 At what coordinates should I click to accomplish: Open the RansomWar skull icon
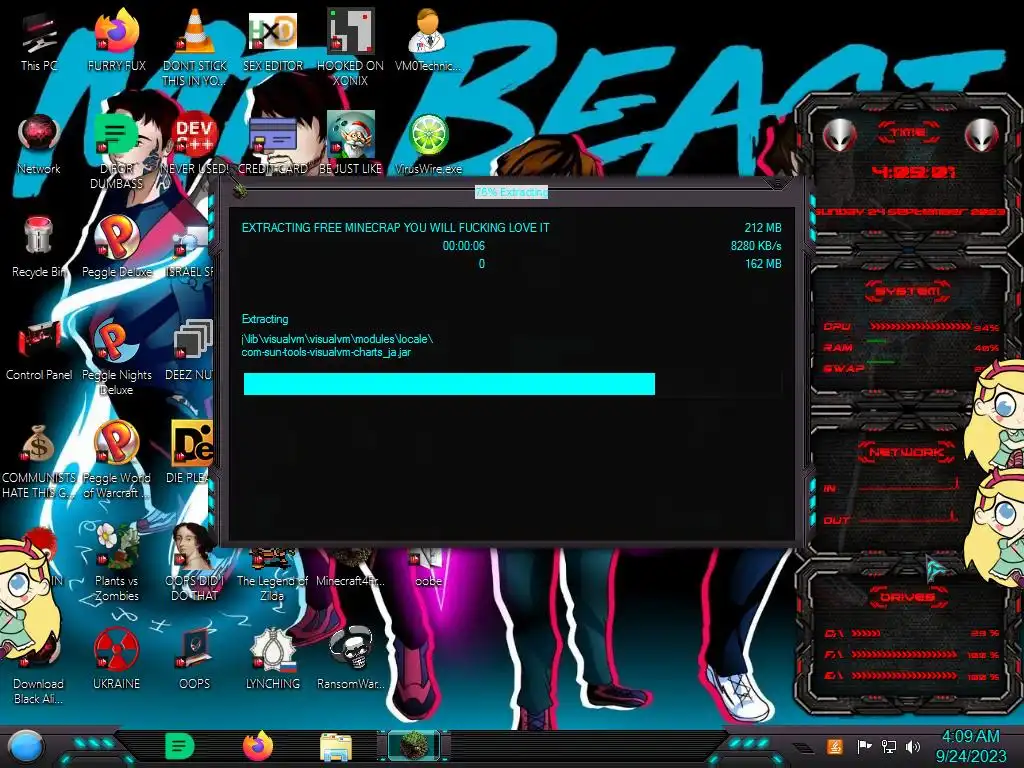(x=350, y=648)
